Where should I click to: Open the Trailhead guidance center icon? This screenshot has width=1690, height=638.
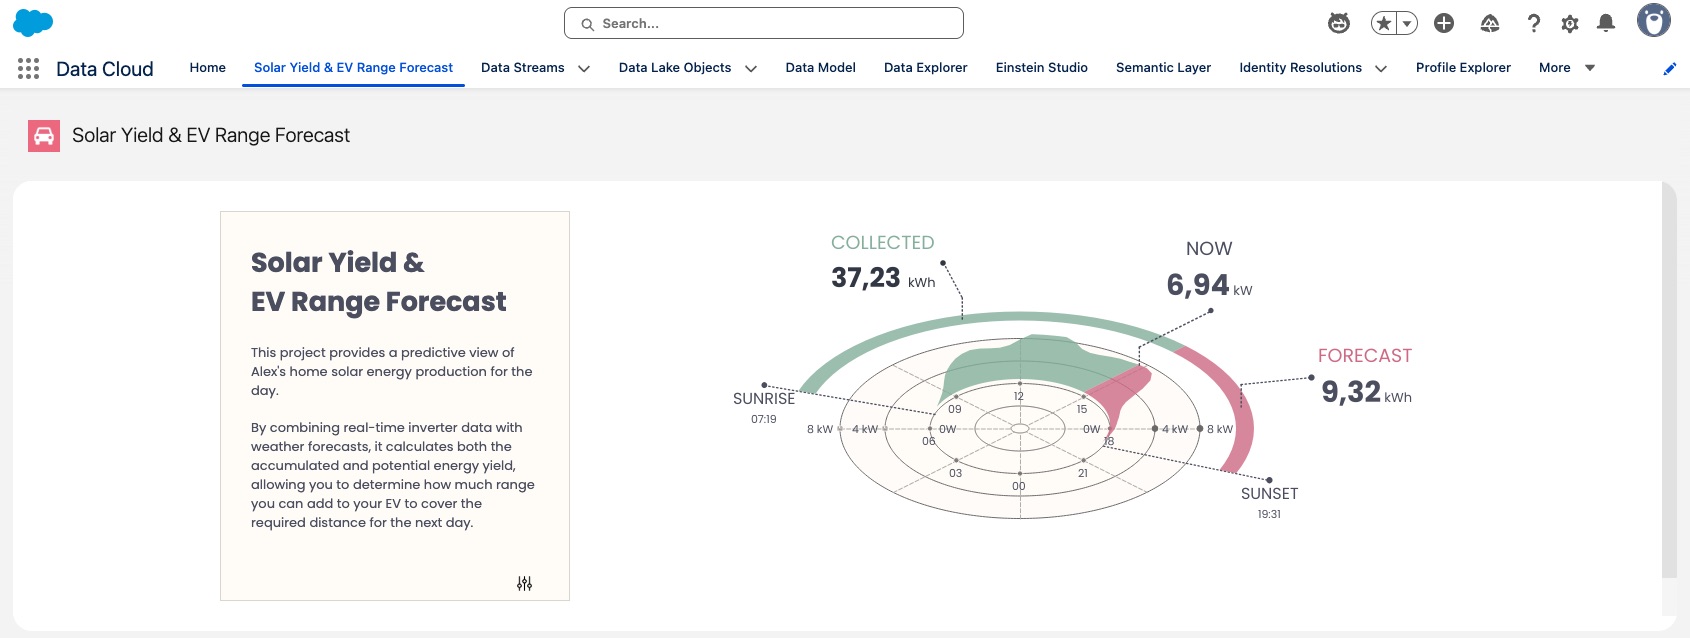click(x=1490, y=23)
